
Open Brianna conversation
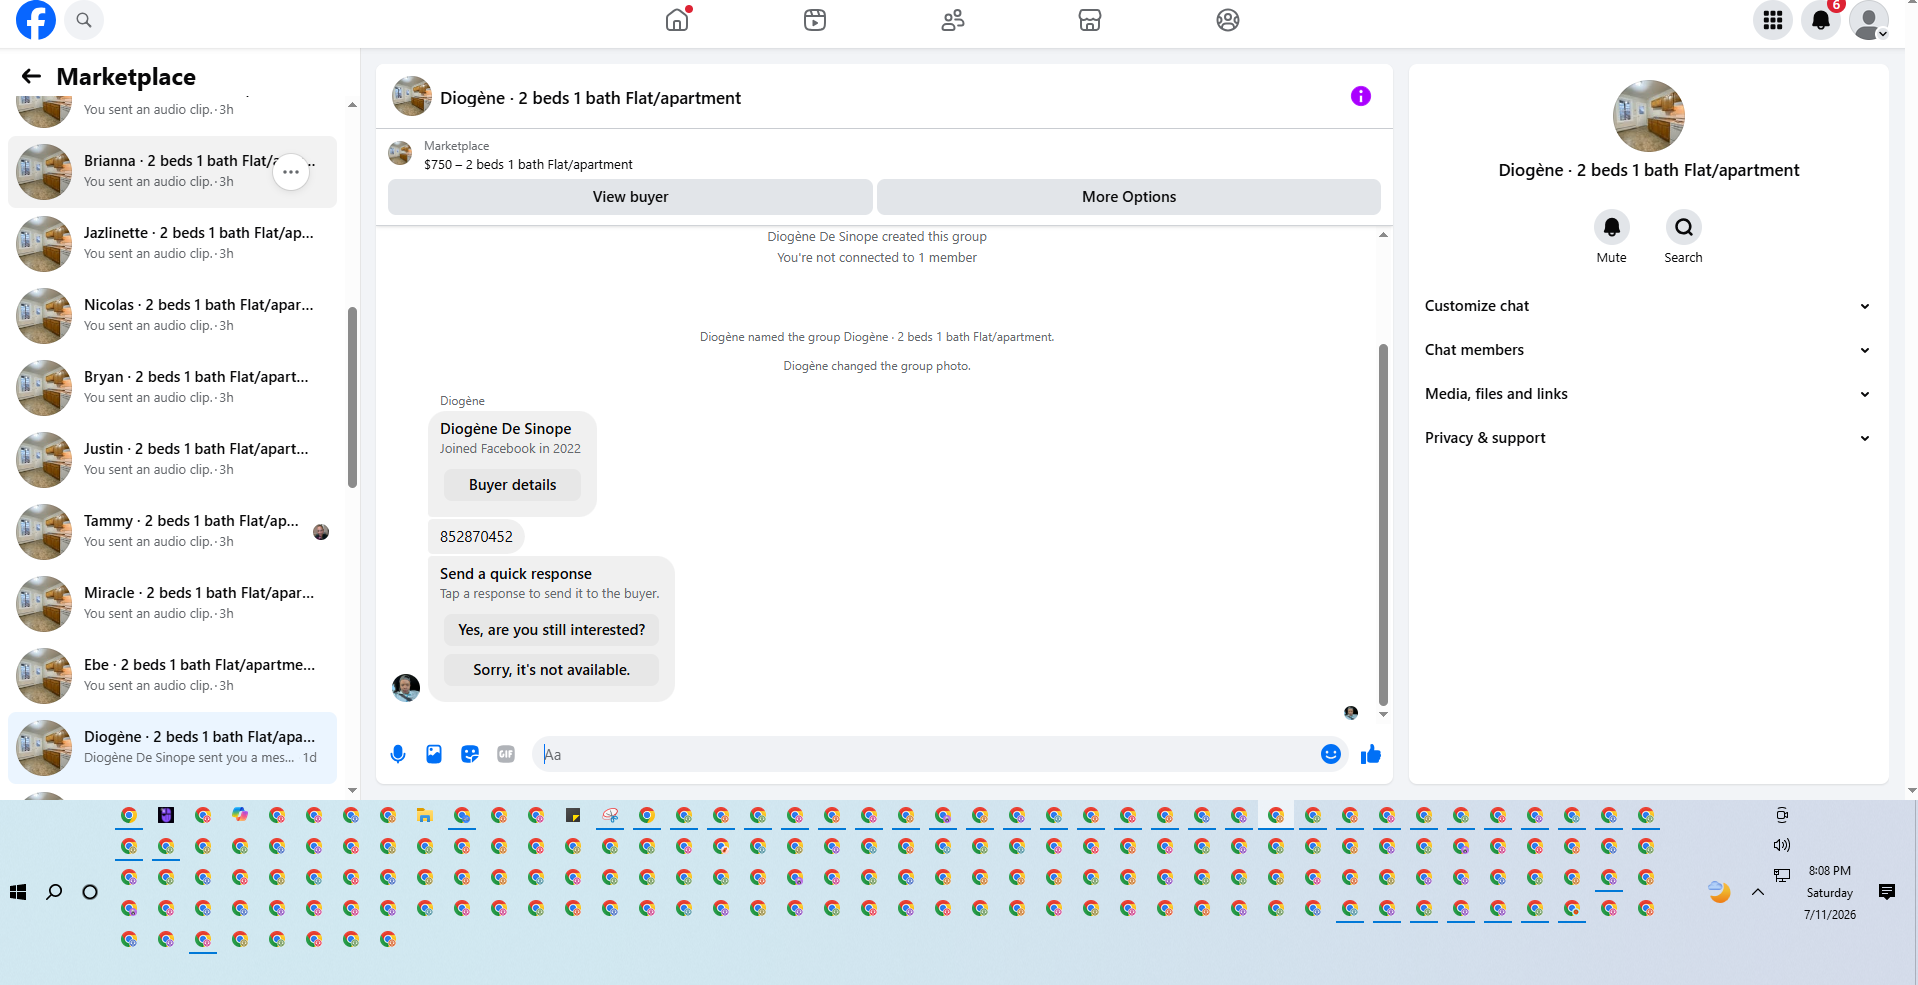[x=172, y=172]
